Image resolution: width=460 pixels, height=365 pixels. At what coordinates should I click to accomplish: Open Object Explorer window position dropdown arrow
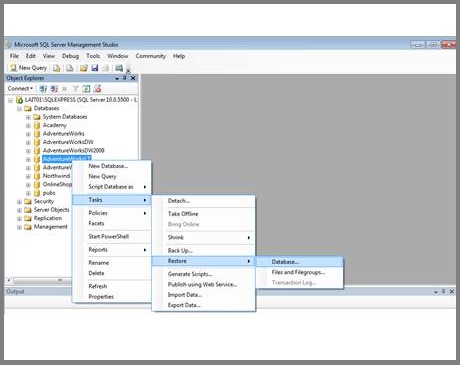[x=117, y=78]
